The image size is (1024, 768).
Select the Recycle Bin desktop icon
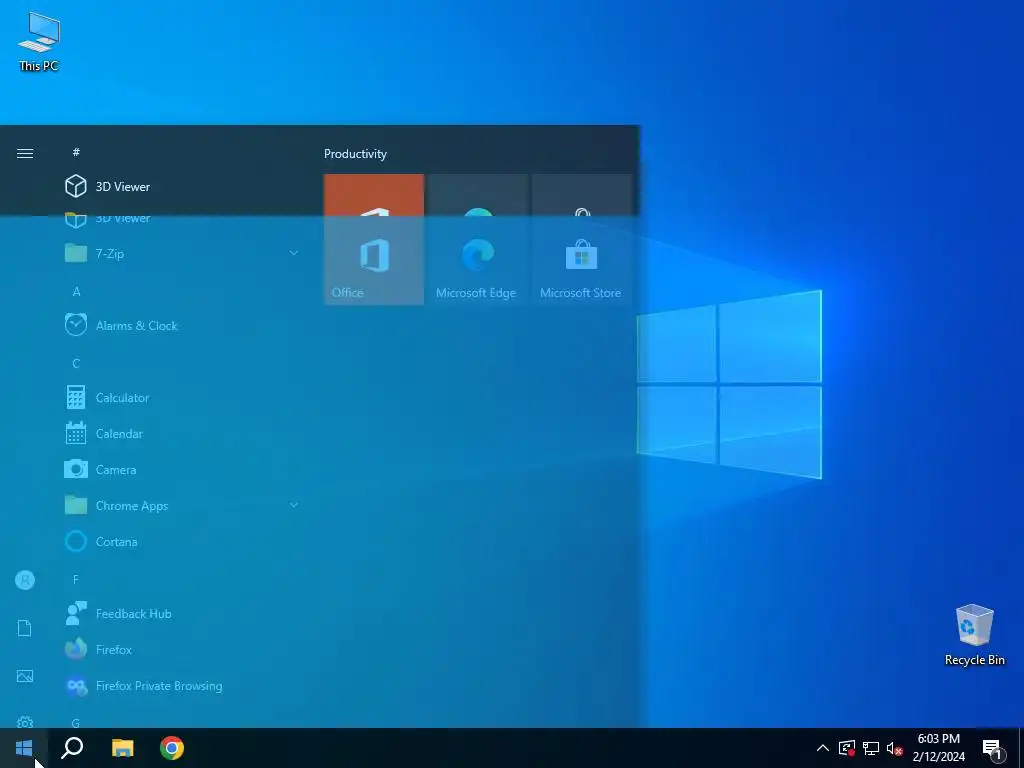pyautogui.click(x=974, y=635)
